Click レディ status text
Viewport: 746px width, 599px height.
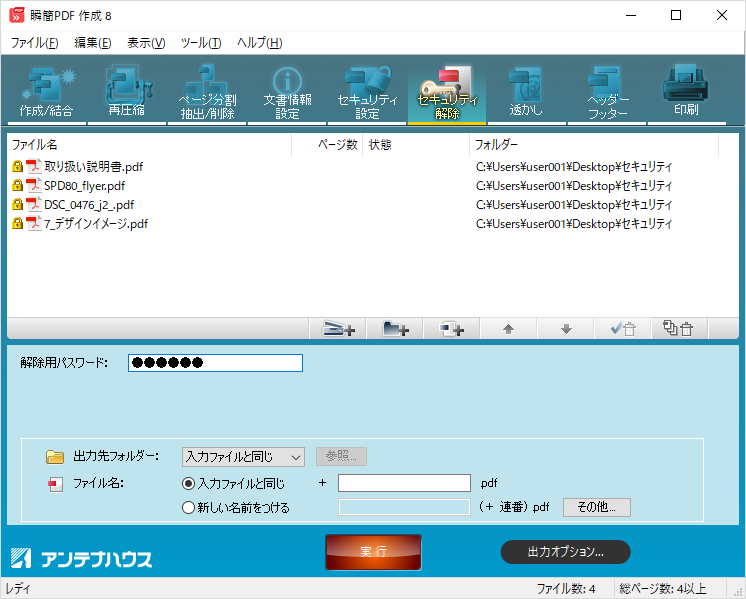pos(18,589)
